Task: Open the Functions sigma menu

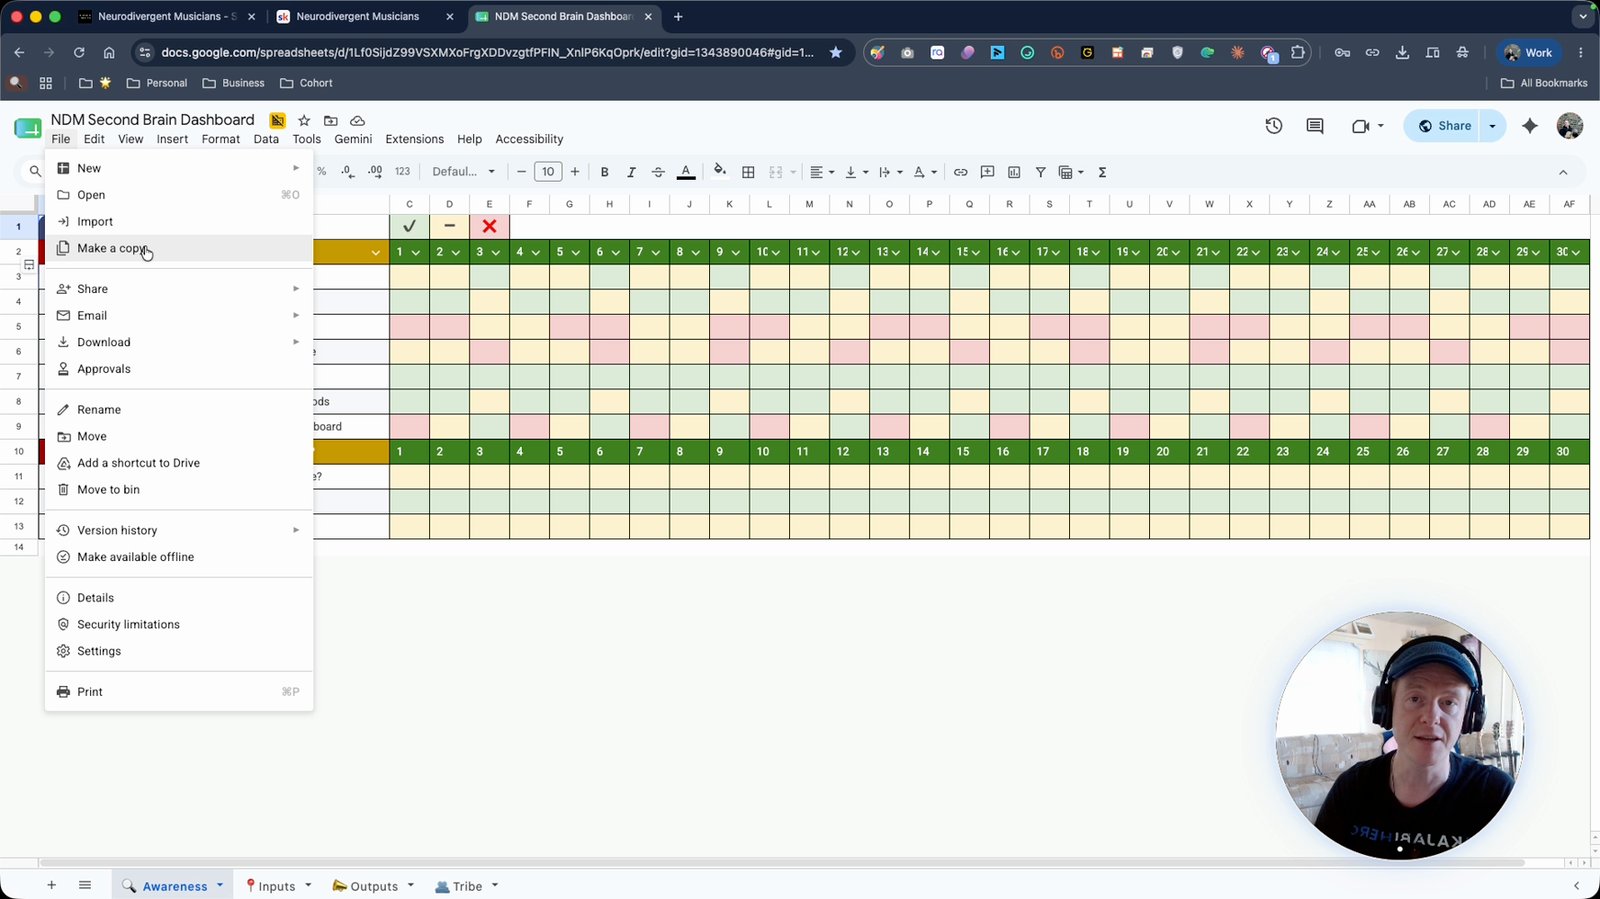Action: [1102, 172]
